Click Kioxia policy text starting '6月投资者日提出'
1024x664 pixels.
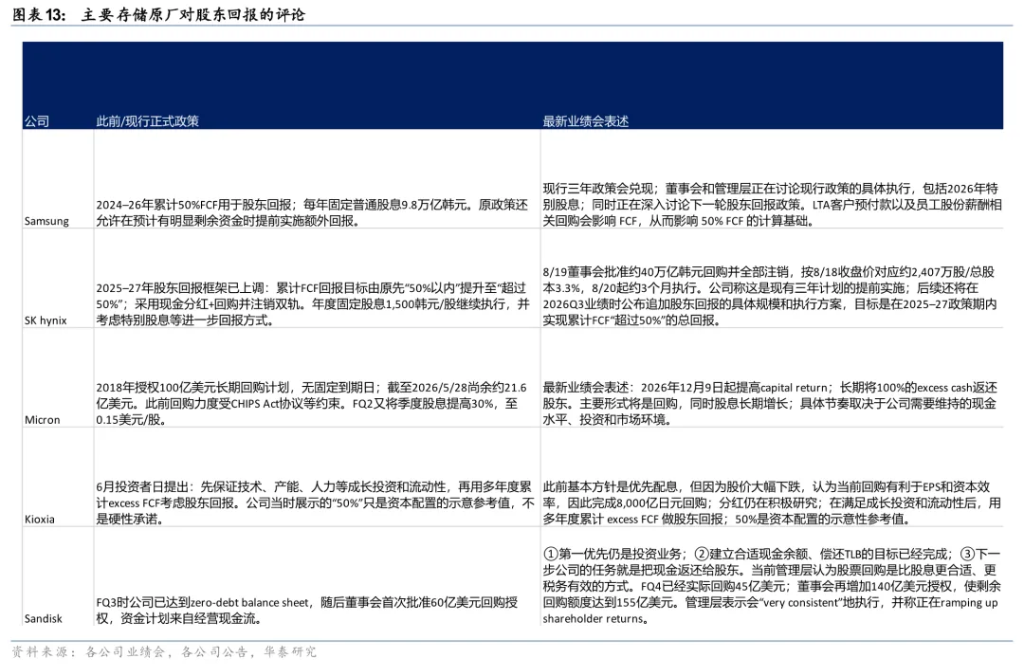point(315,503)
